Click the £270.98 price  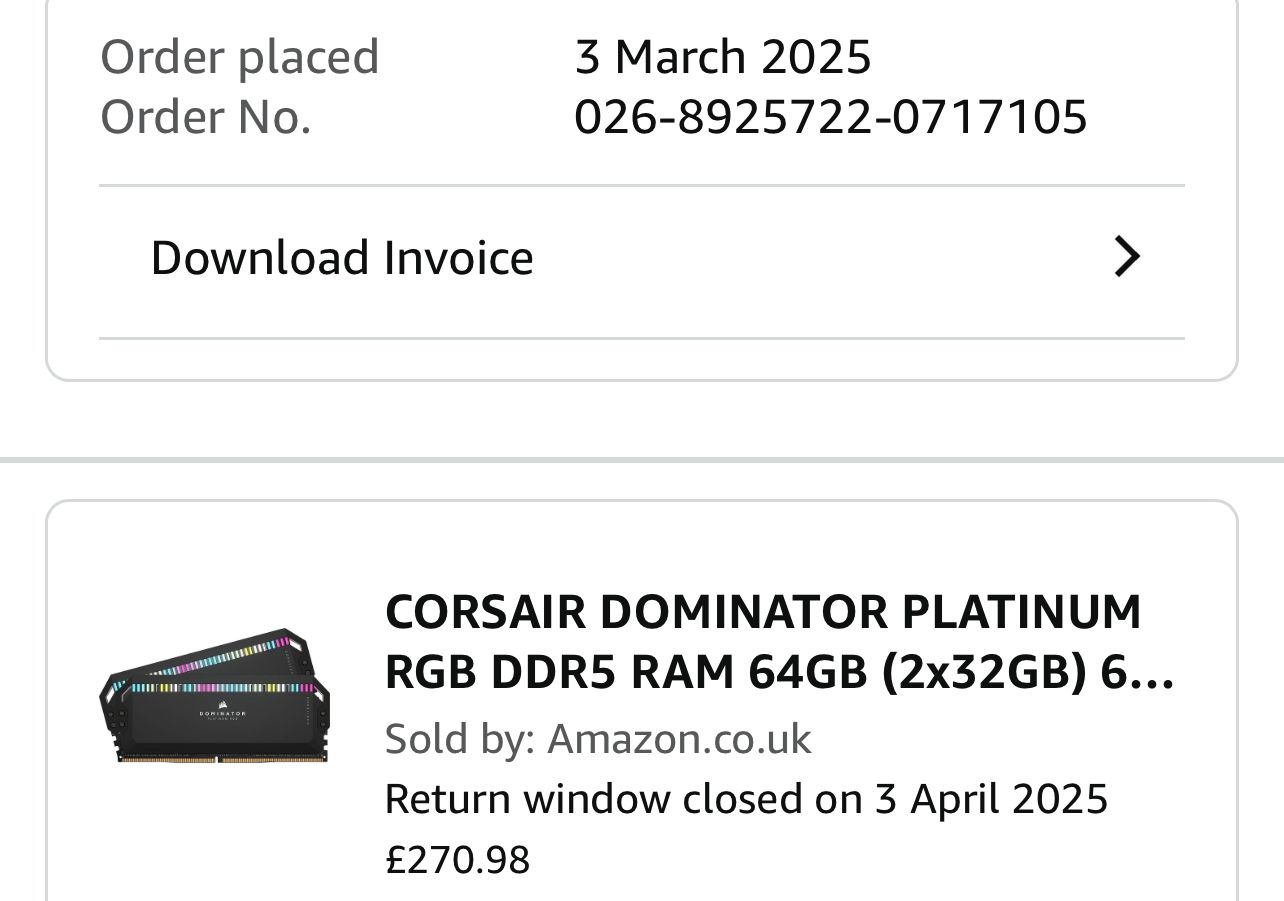457,860
